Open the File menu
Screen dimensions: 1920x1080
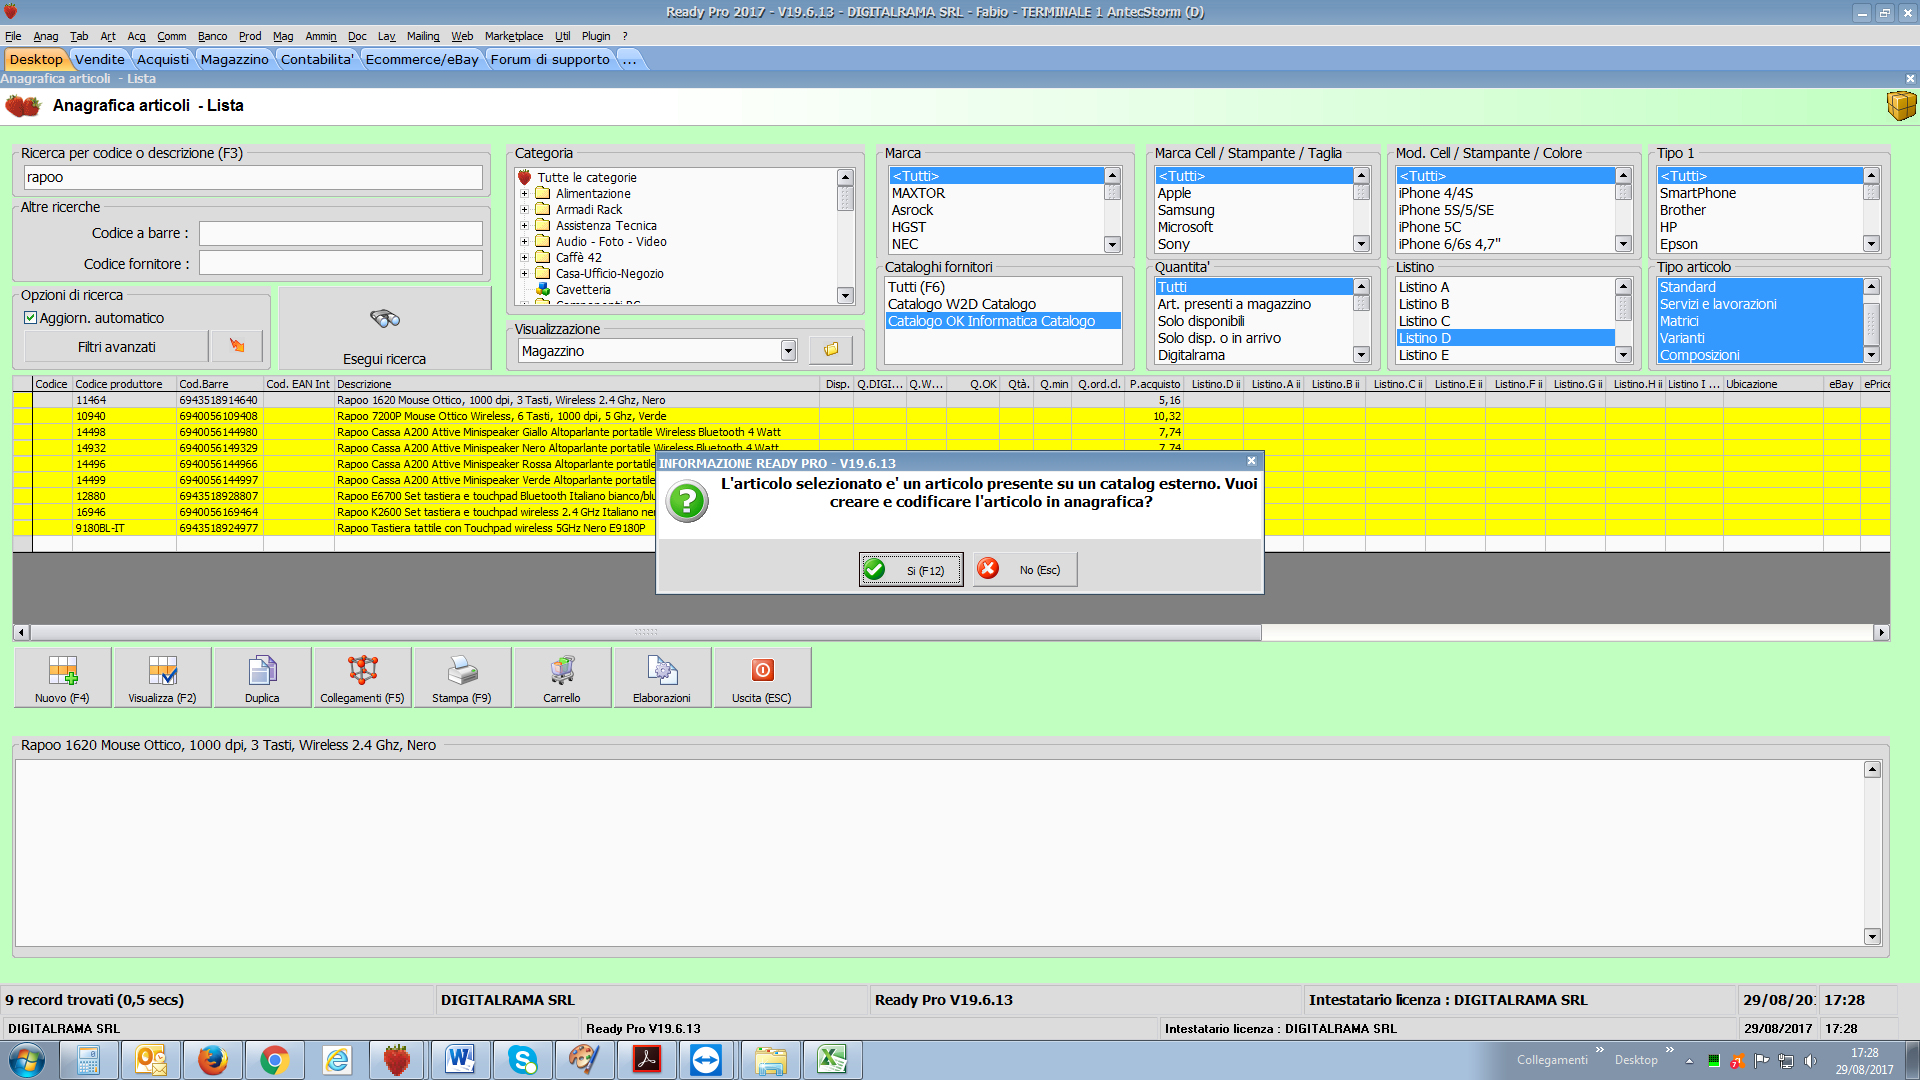click(x=13, y=36)
